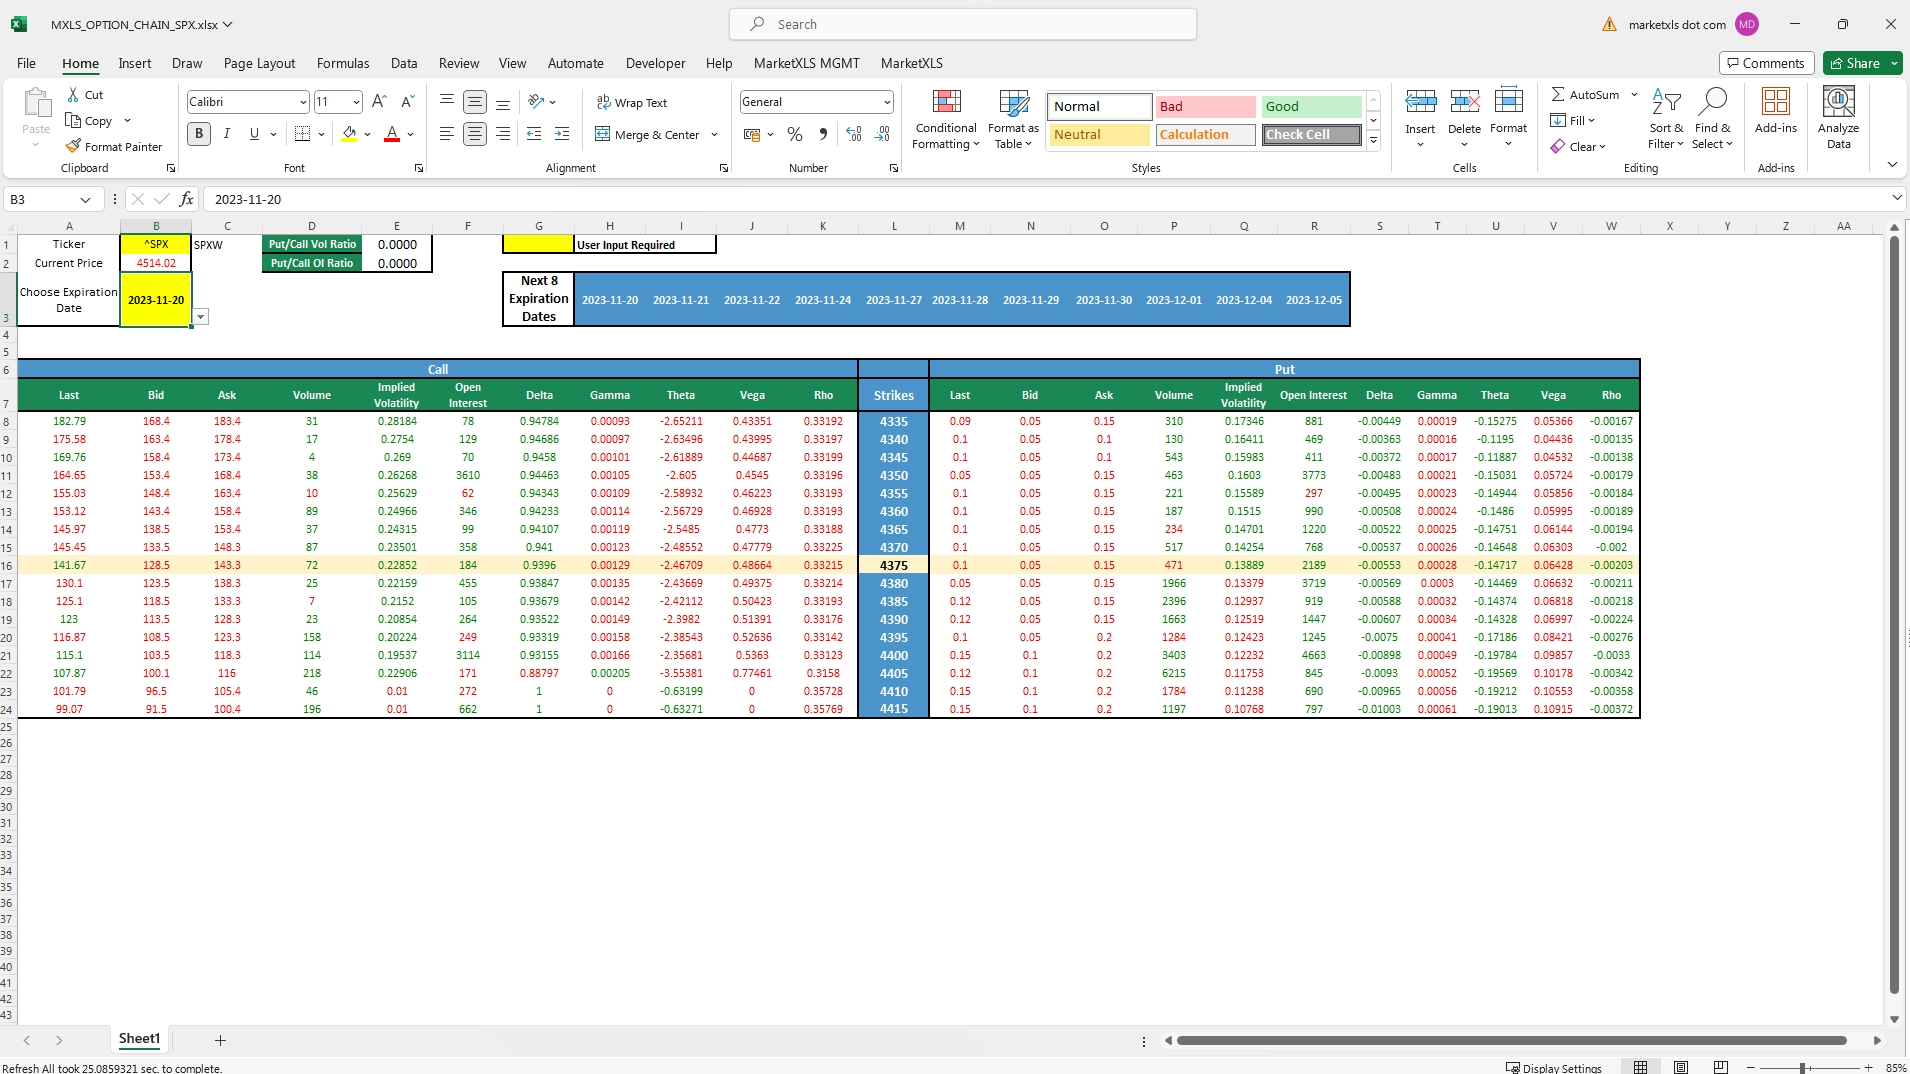Click the Format cells icon

tap(1508, 100)
